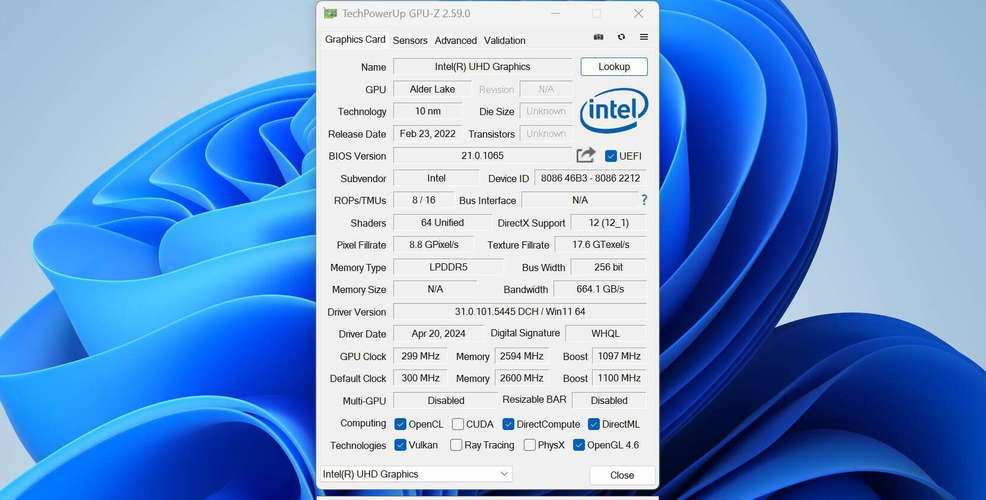Click the GPU field showing Alder Lake
The image size is (986, 500).
point(432,89)
